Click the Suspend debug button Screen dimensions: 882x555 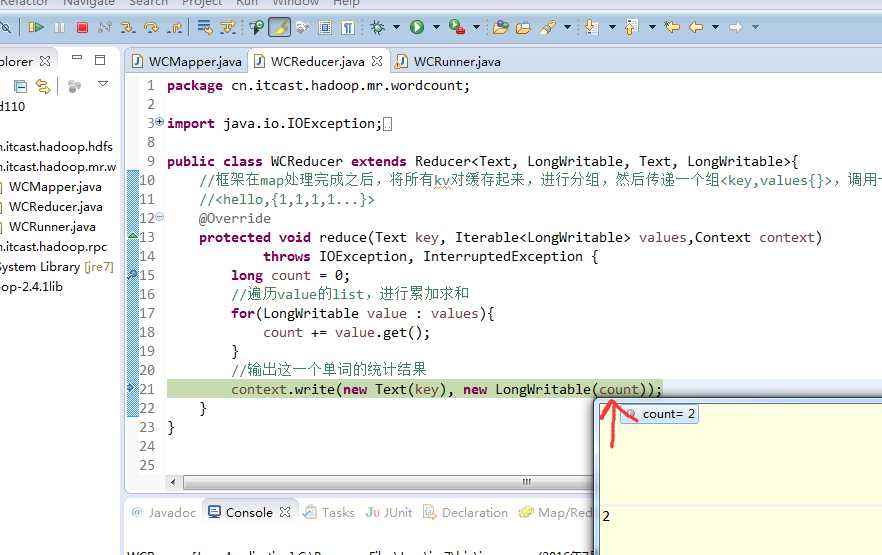[59, 27]
